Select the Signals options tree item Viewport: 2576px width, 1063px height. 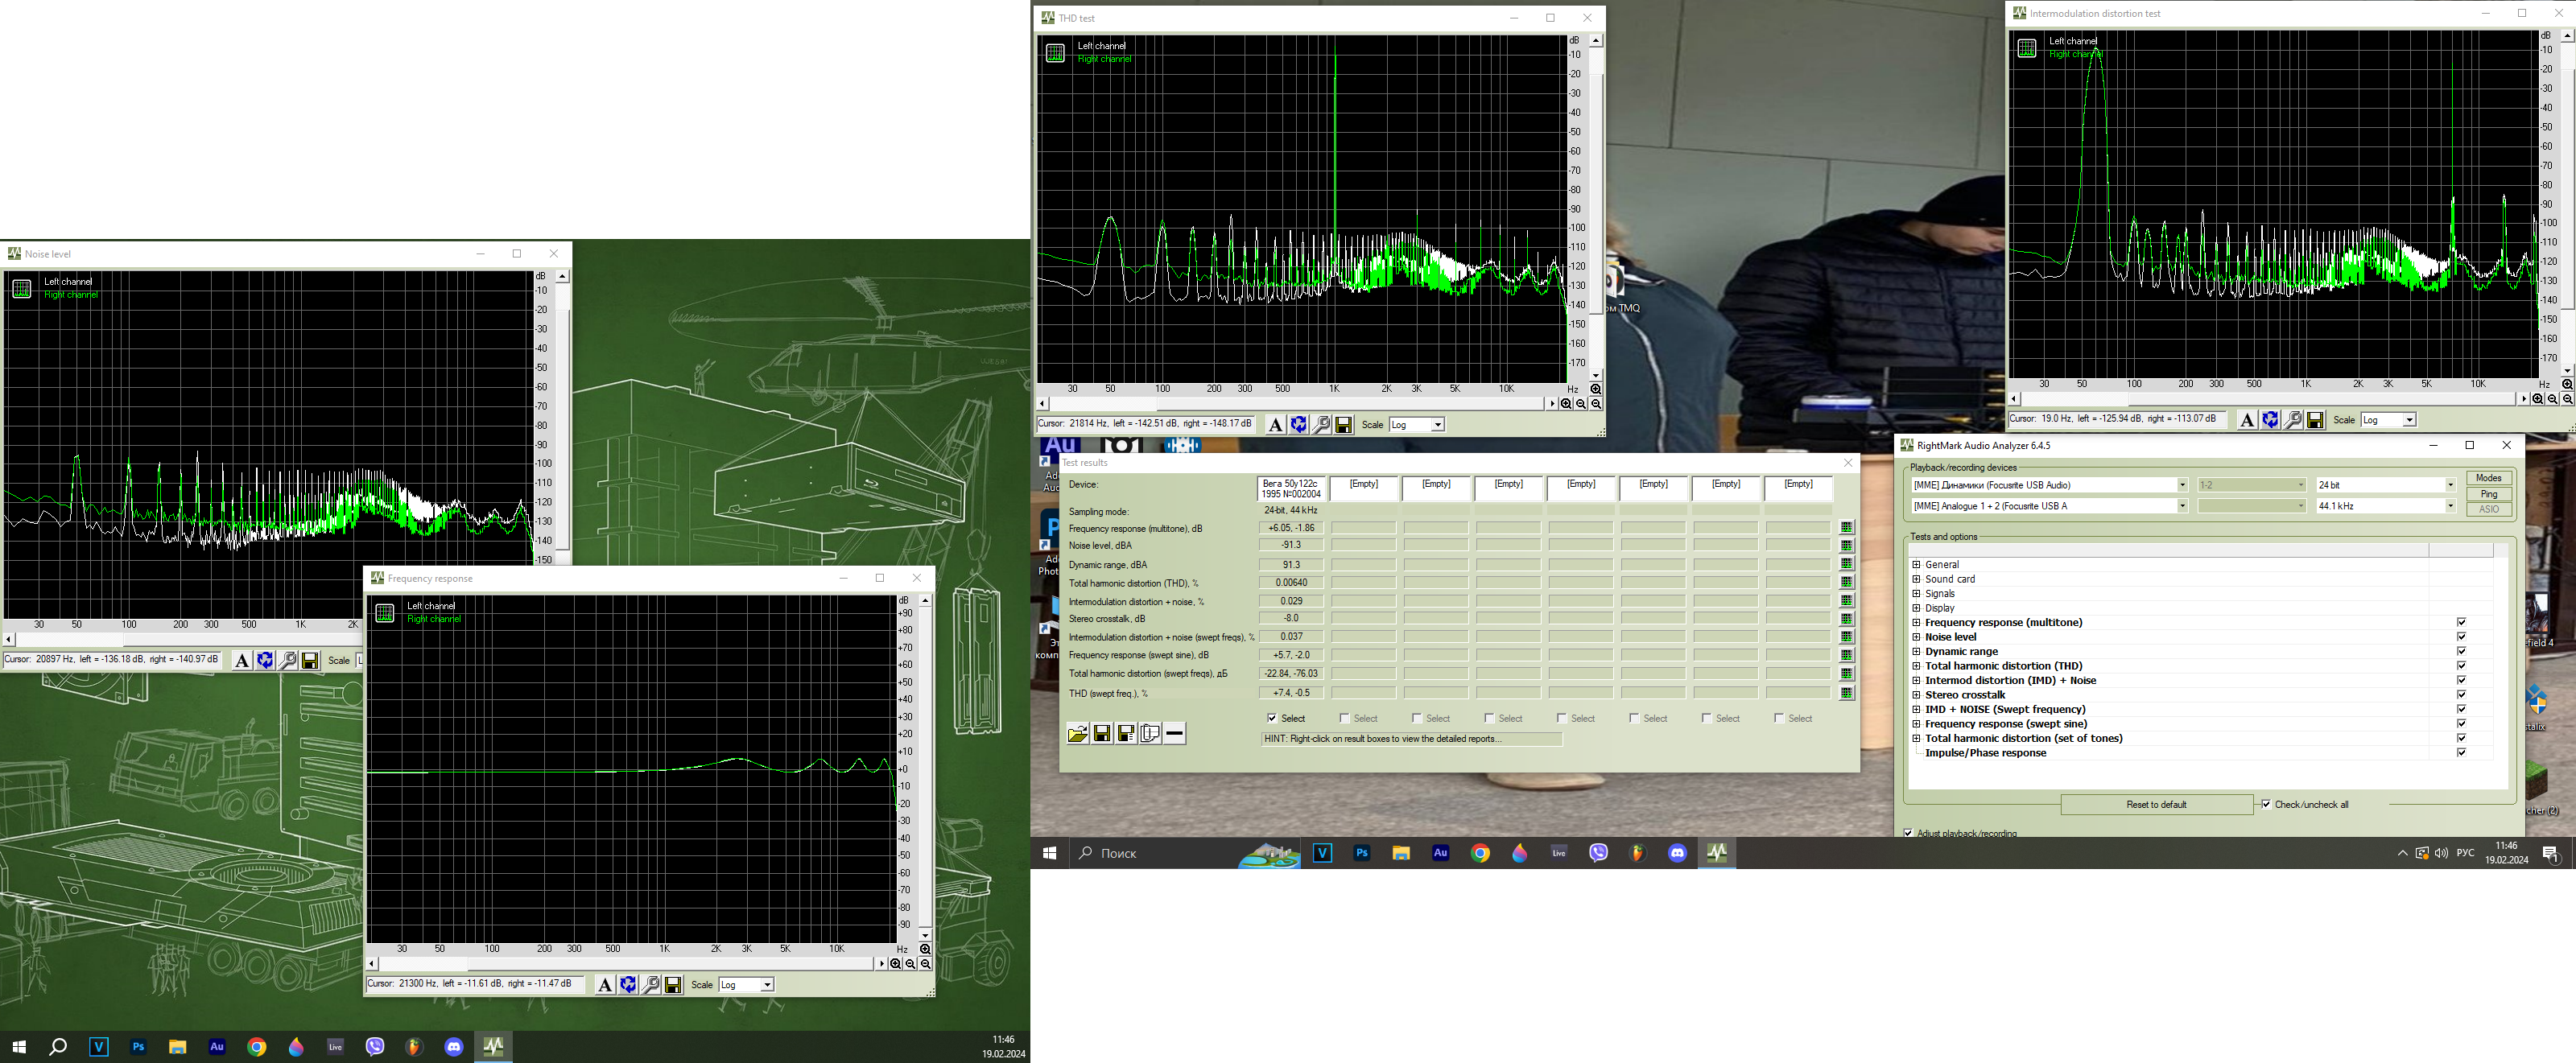pyautogui.click(x=1939, y=594)
